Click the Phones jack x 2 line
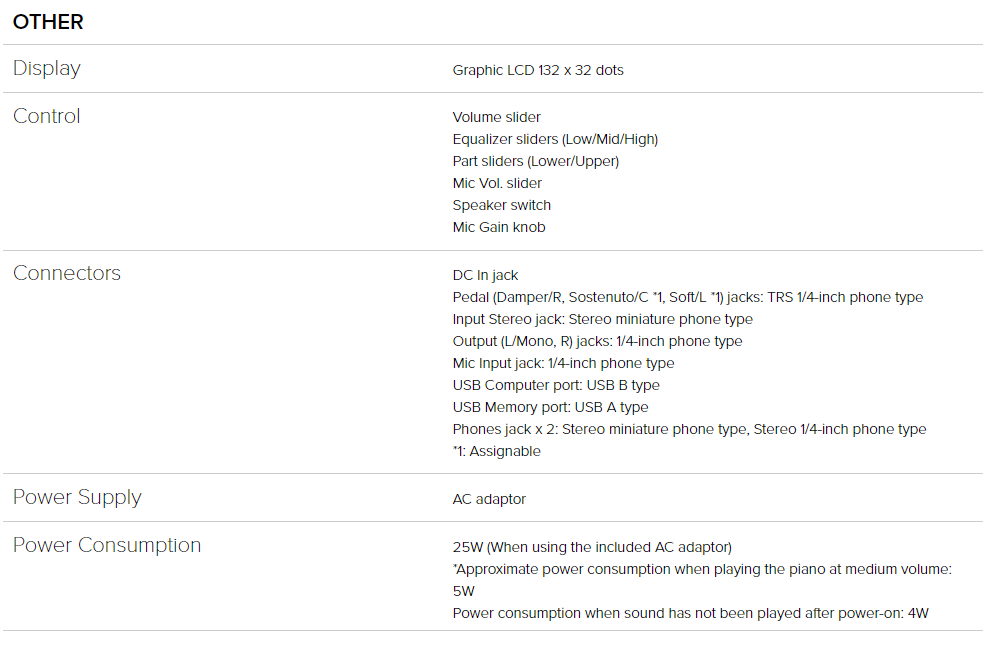The height and width of the screenshot is (658, 985). [689, 429]
